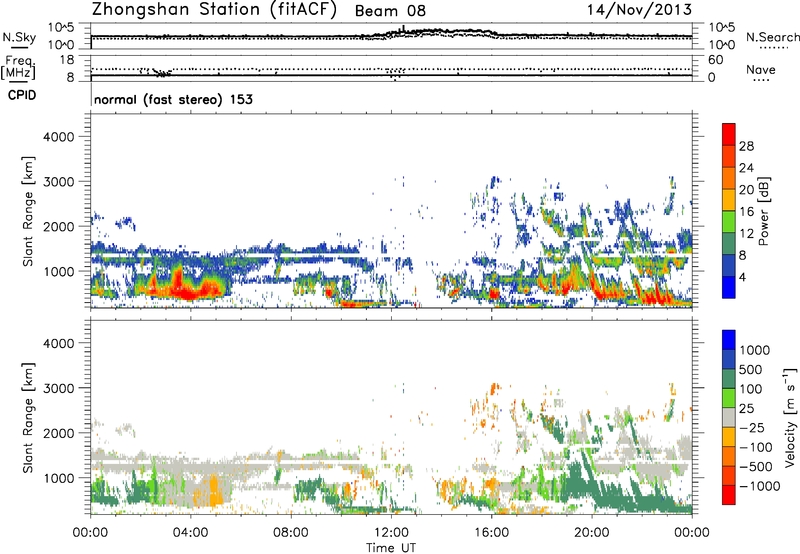The height and width of the screenshot is (554, 800).
Task: Click the date 14/Nov/2013
Action: point(639,10)
